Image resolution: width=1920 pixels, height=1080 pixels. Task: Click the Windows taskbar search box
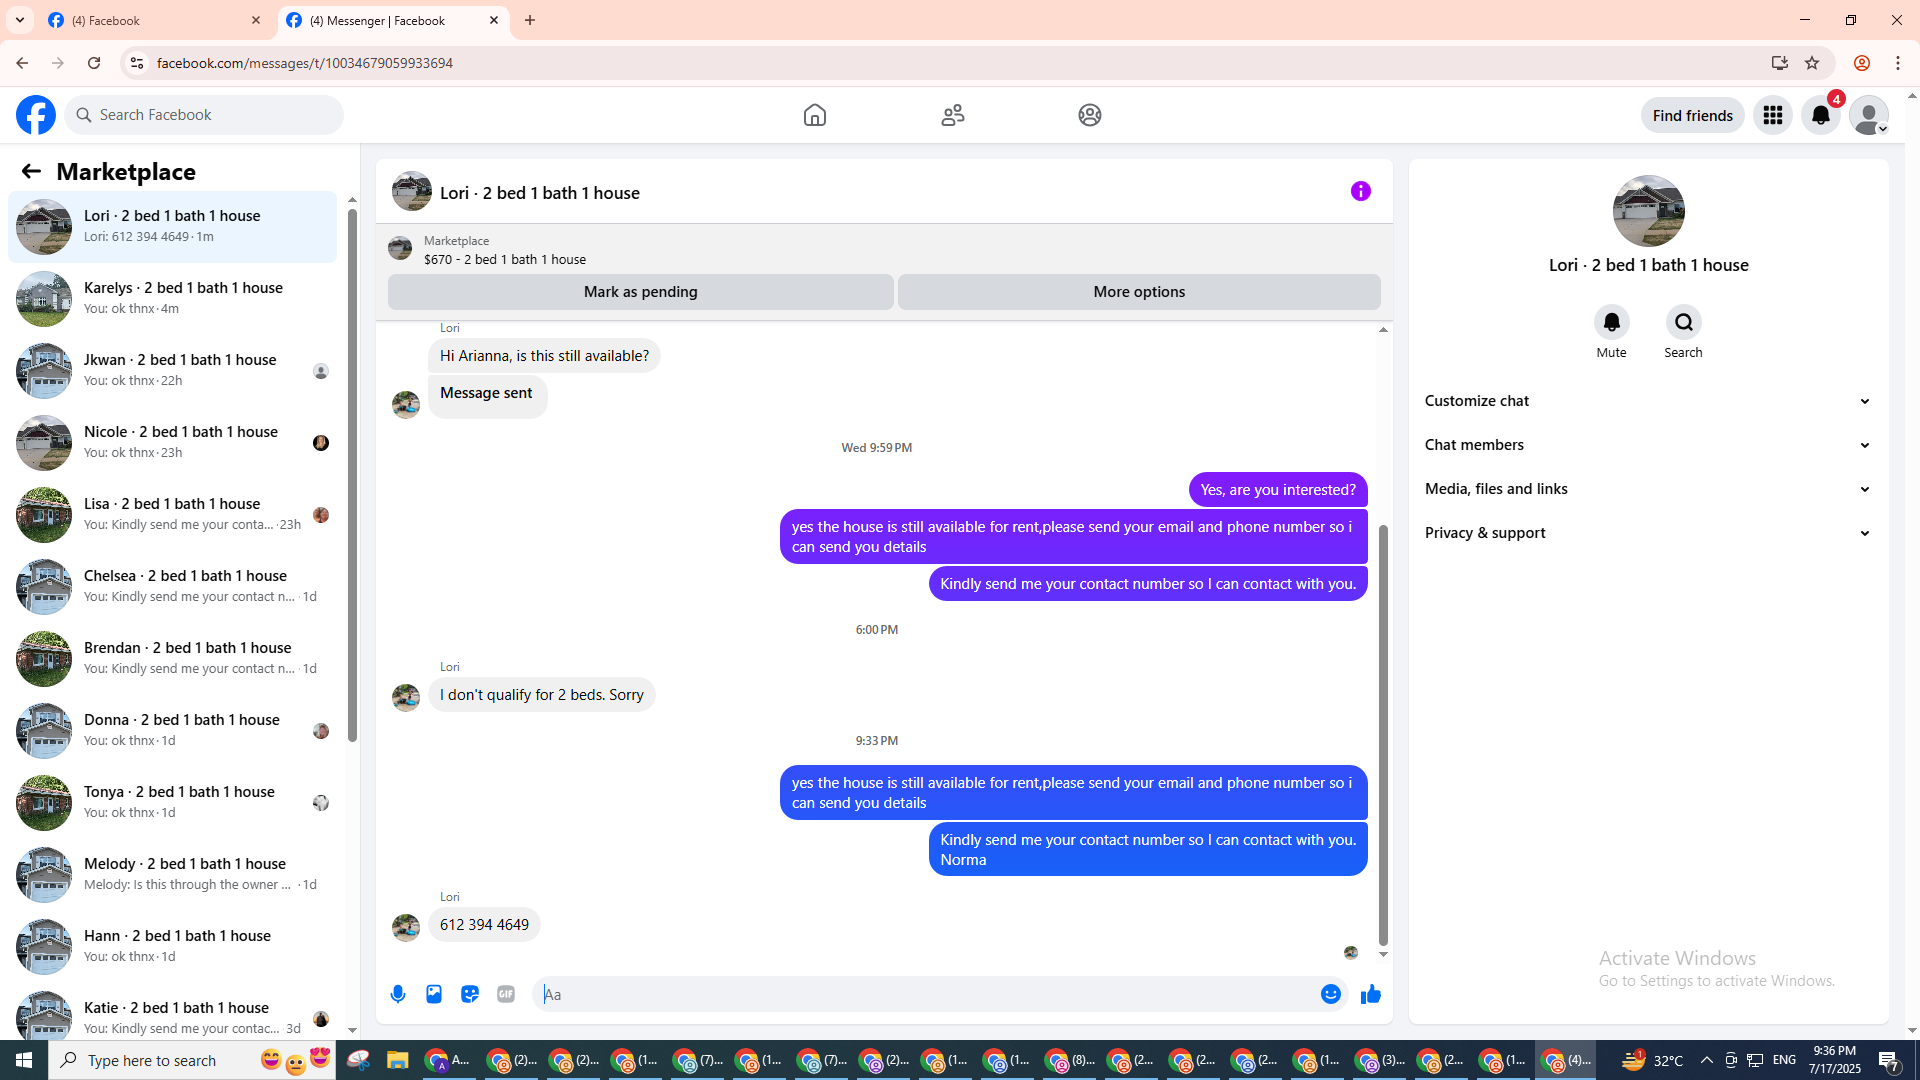click(191, 1060)
